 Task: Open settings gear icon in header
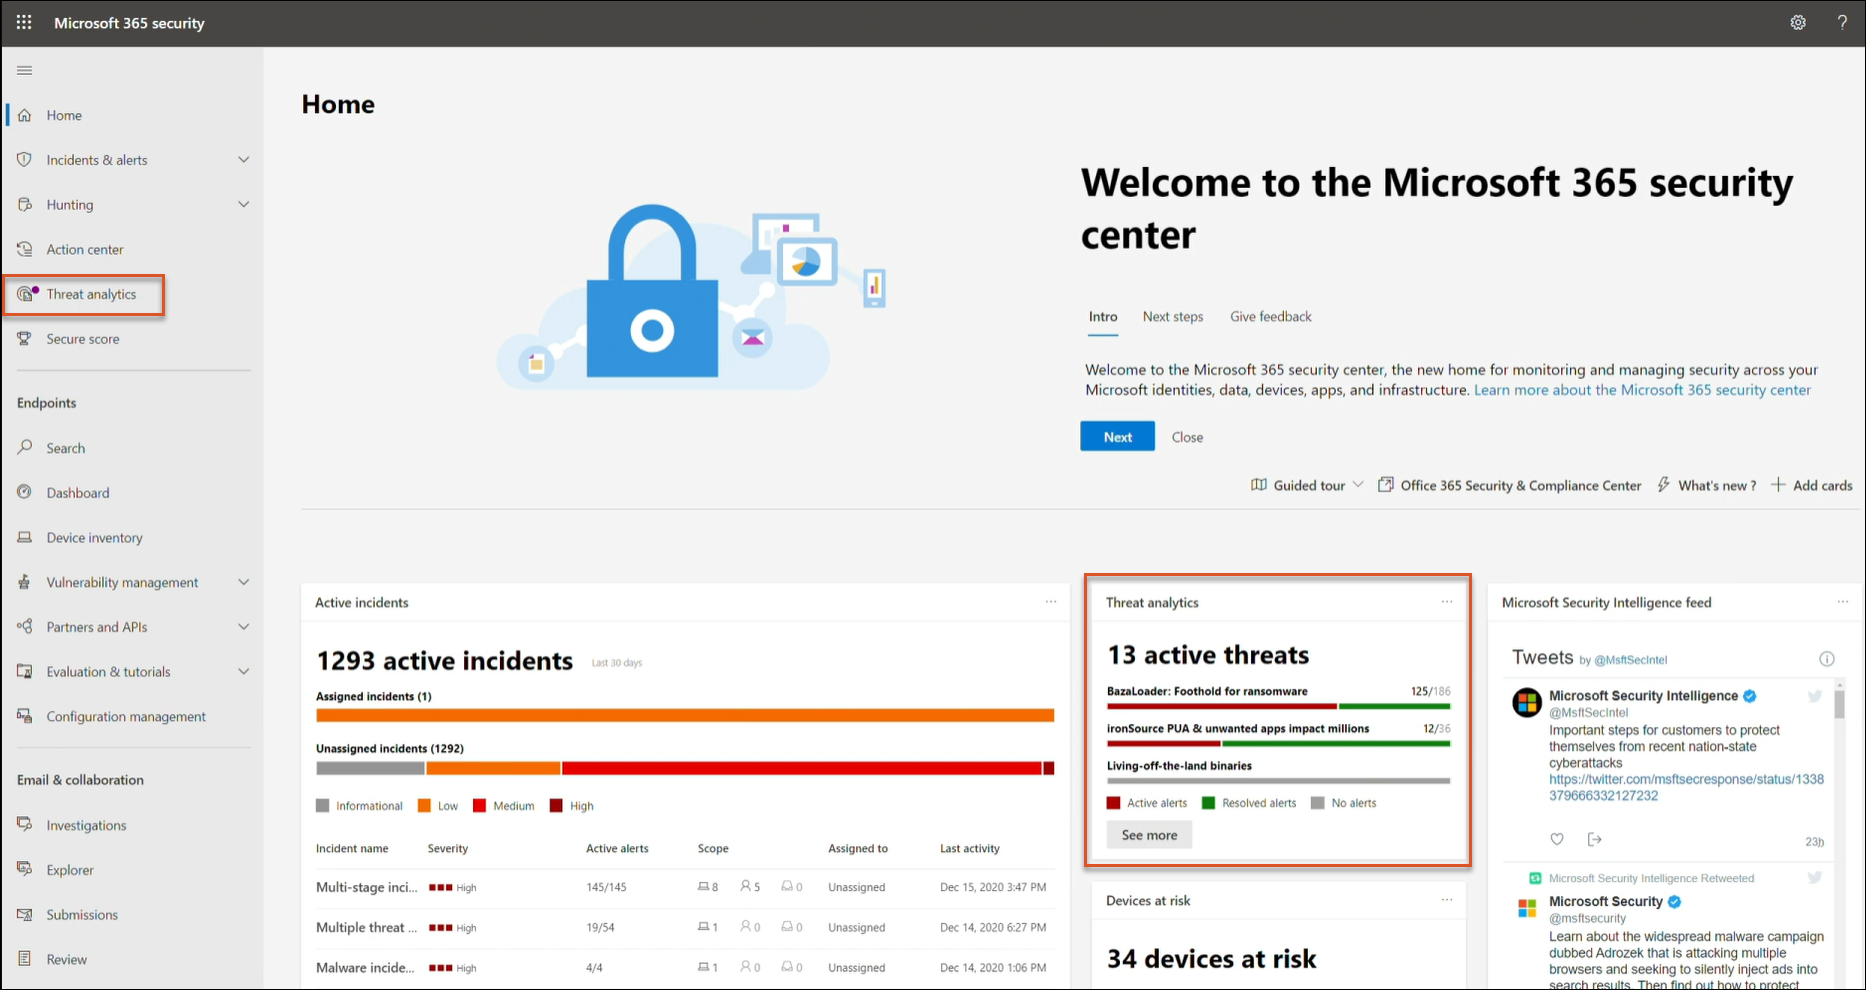pyautogui.click(x=1798, y=22)
